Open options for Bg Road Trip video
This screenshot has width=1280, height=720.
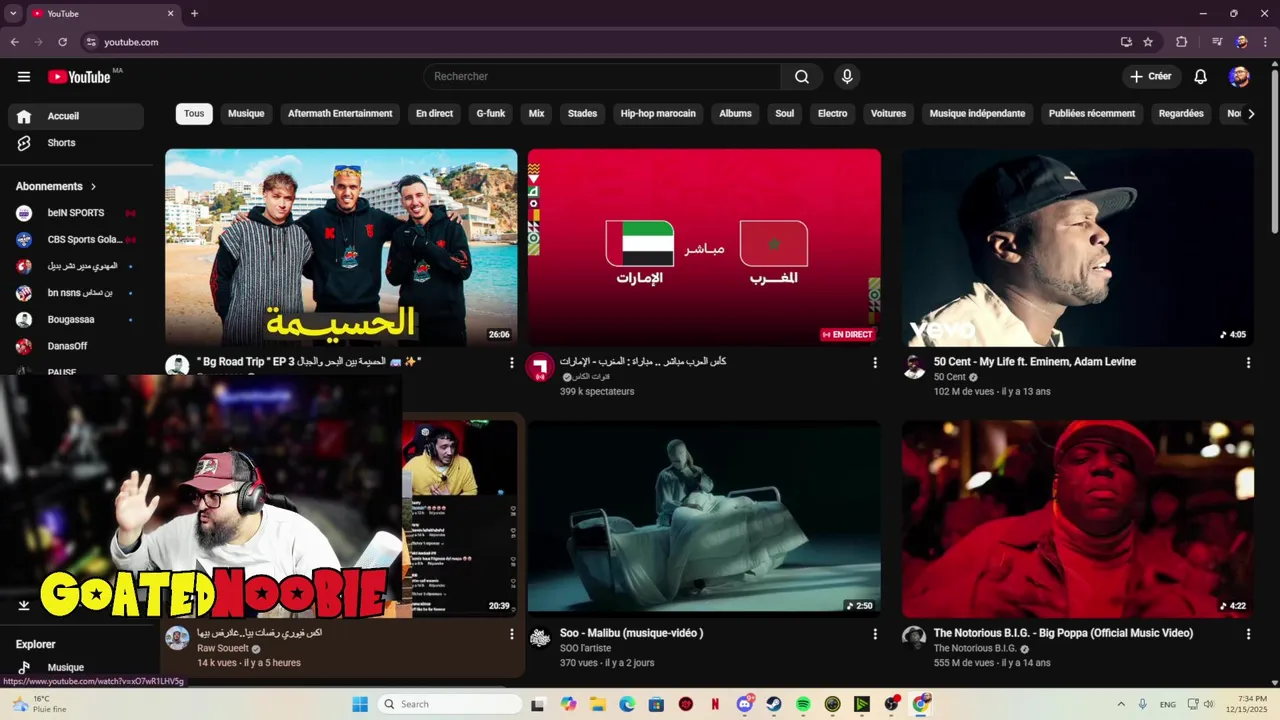[511, 363]
